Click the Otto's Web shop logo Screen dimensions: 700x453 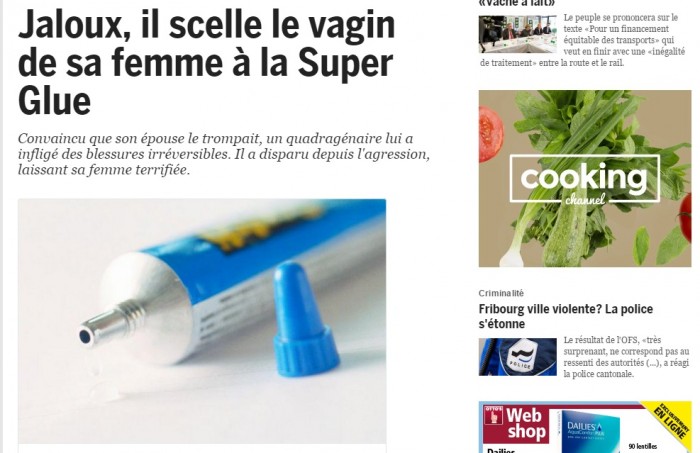click(x=516, y=424)
